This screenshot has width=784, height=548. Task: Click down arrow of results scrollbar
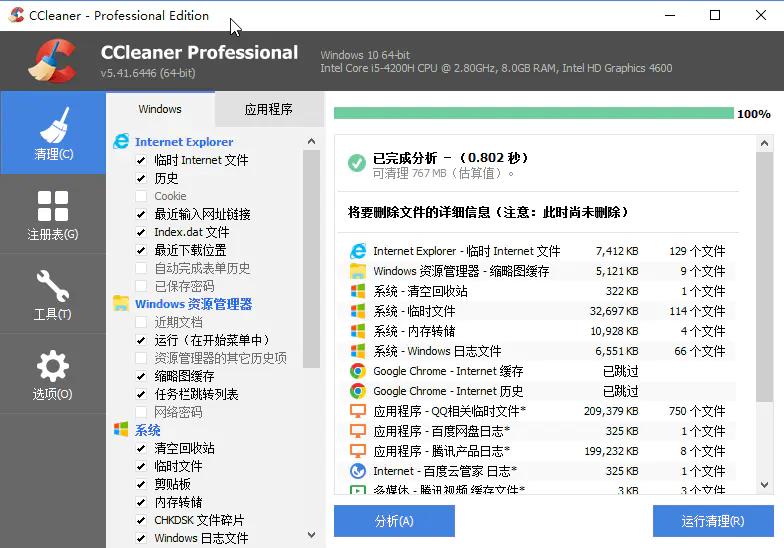point(764,484)
